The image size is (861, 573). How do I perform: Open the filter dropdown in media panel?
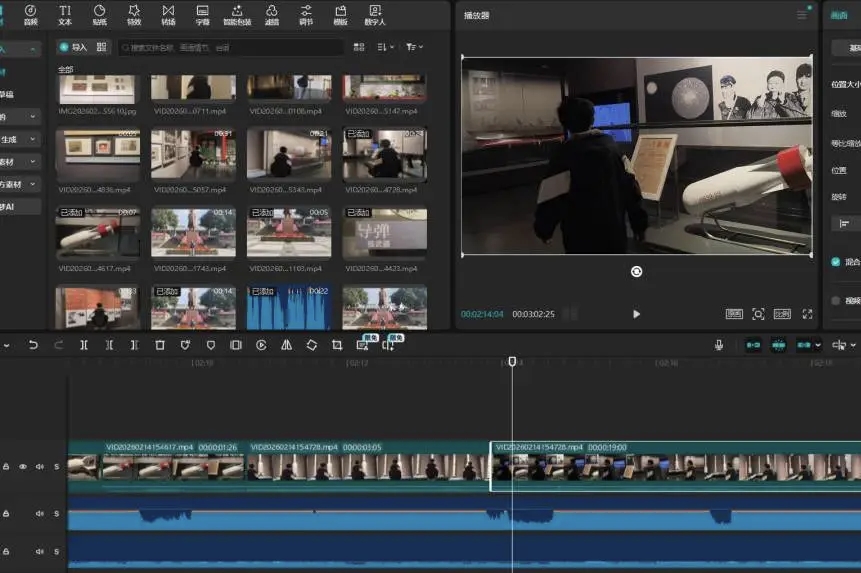click(414, 47)
